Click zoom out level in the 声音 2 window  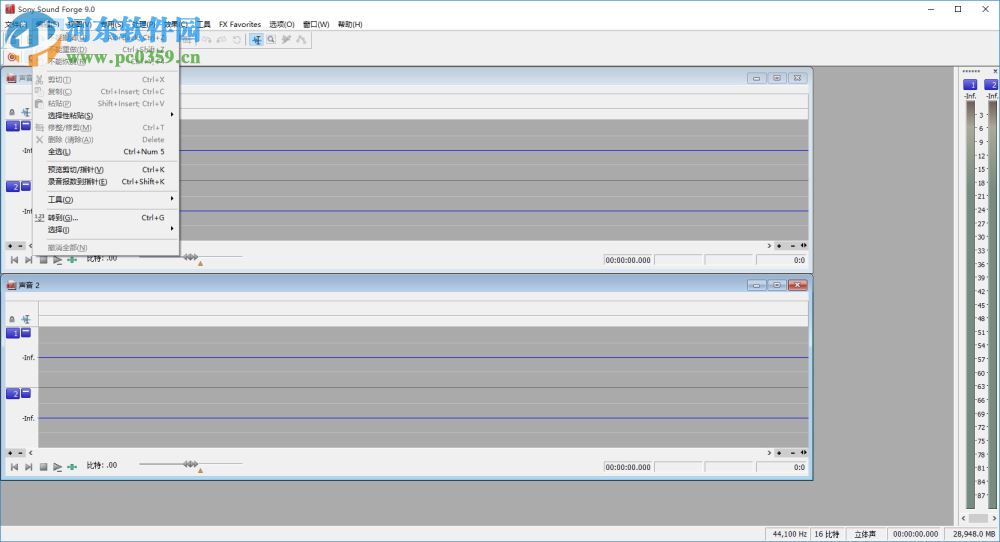tap(20, 453)
